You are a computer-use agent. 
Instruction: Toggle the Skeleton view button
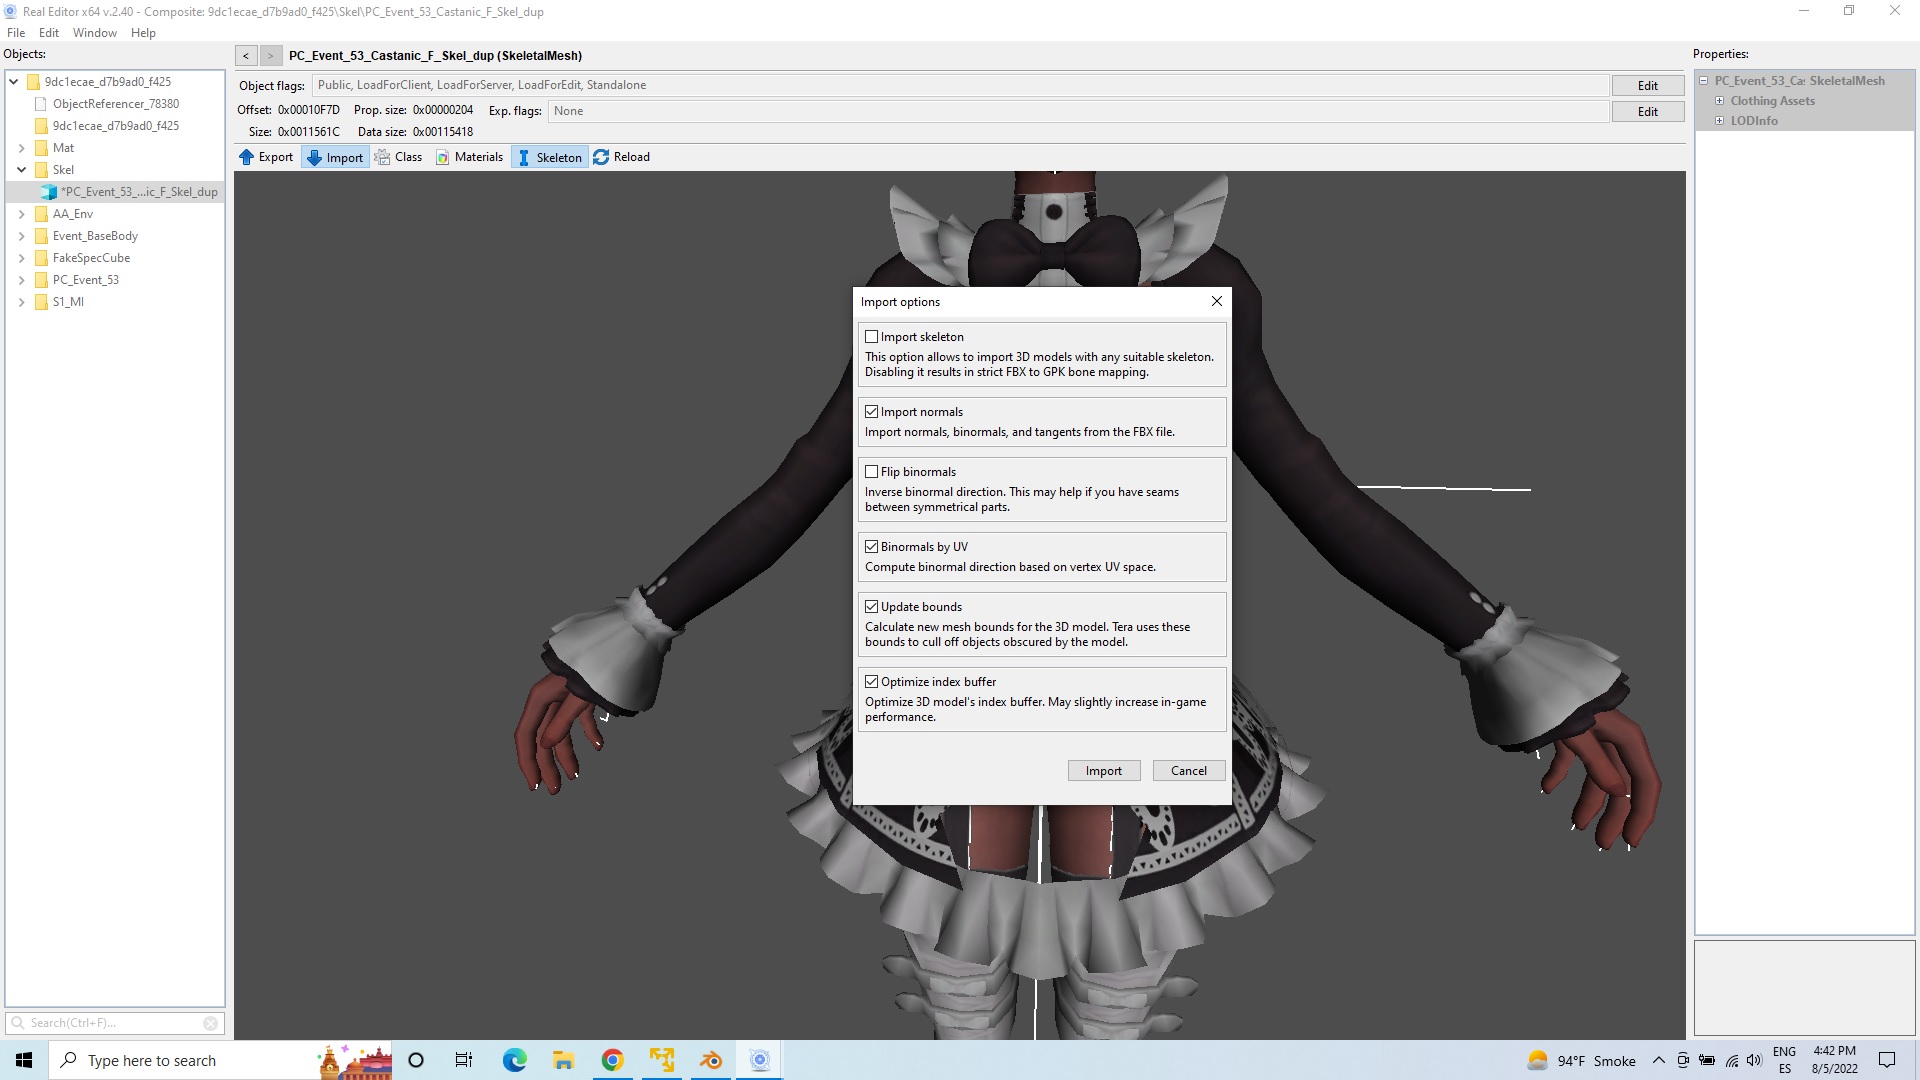549,157
